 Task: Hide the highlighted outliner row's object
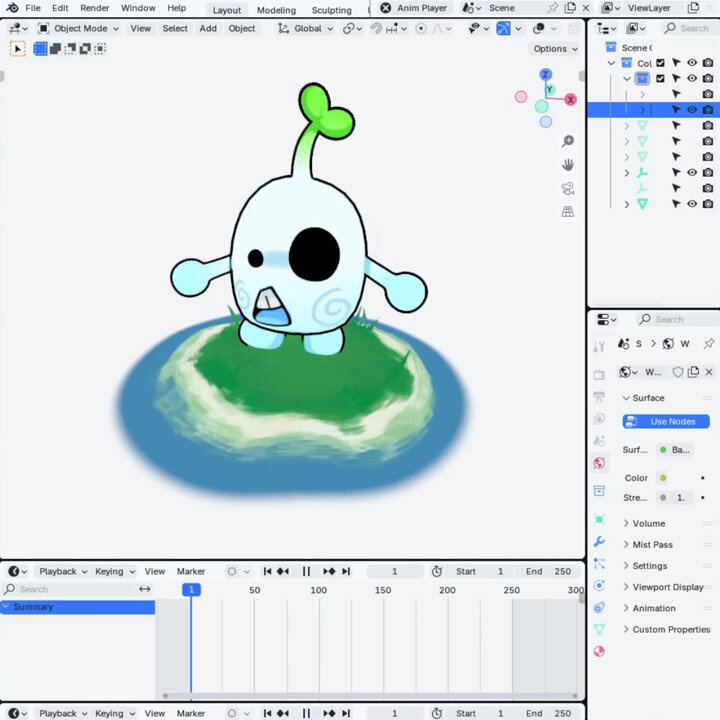click(x=692, y=110)
